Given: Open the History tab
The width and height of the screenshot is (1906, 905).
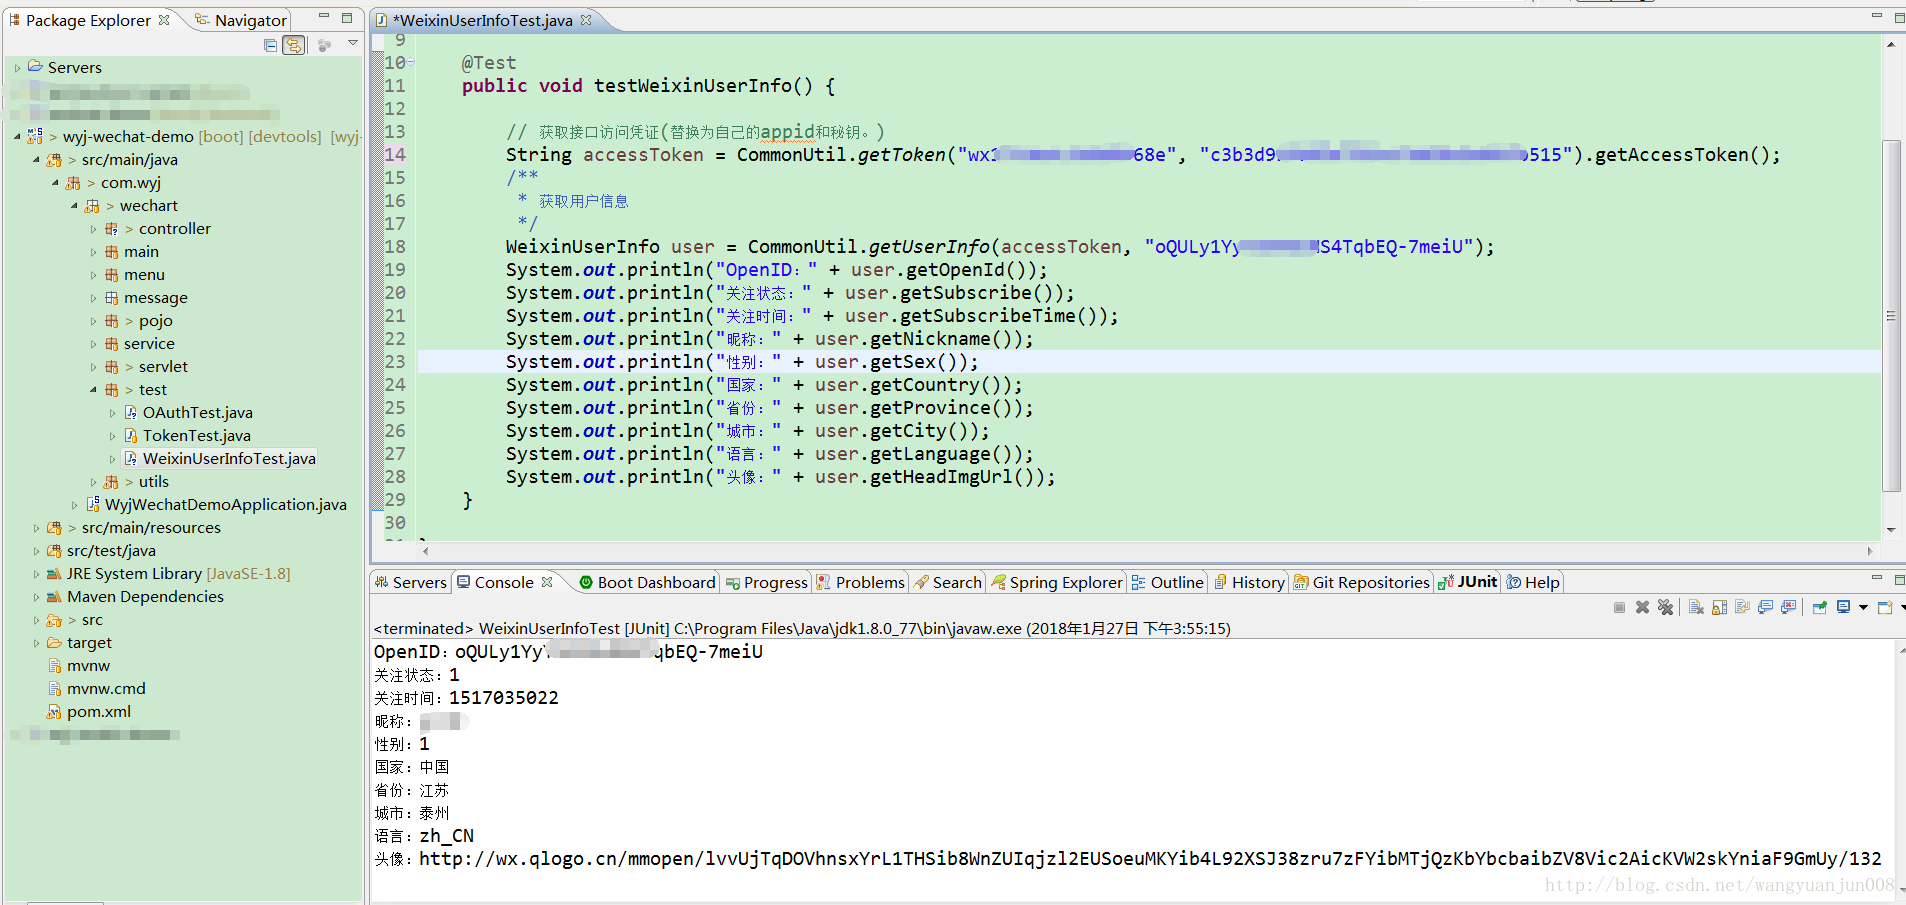Looking at the screenshot, I should [x=1250, y=582].
